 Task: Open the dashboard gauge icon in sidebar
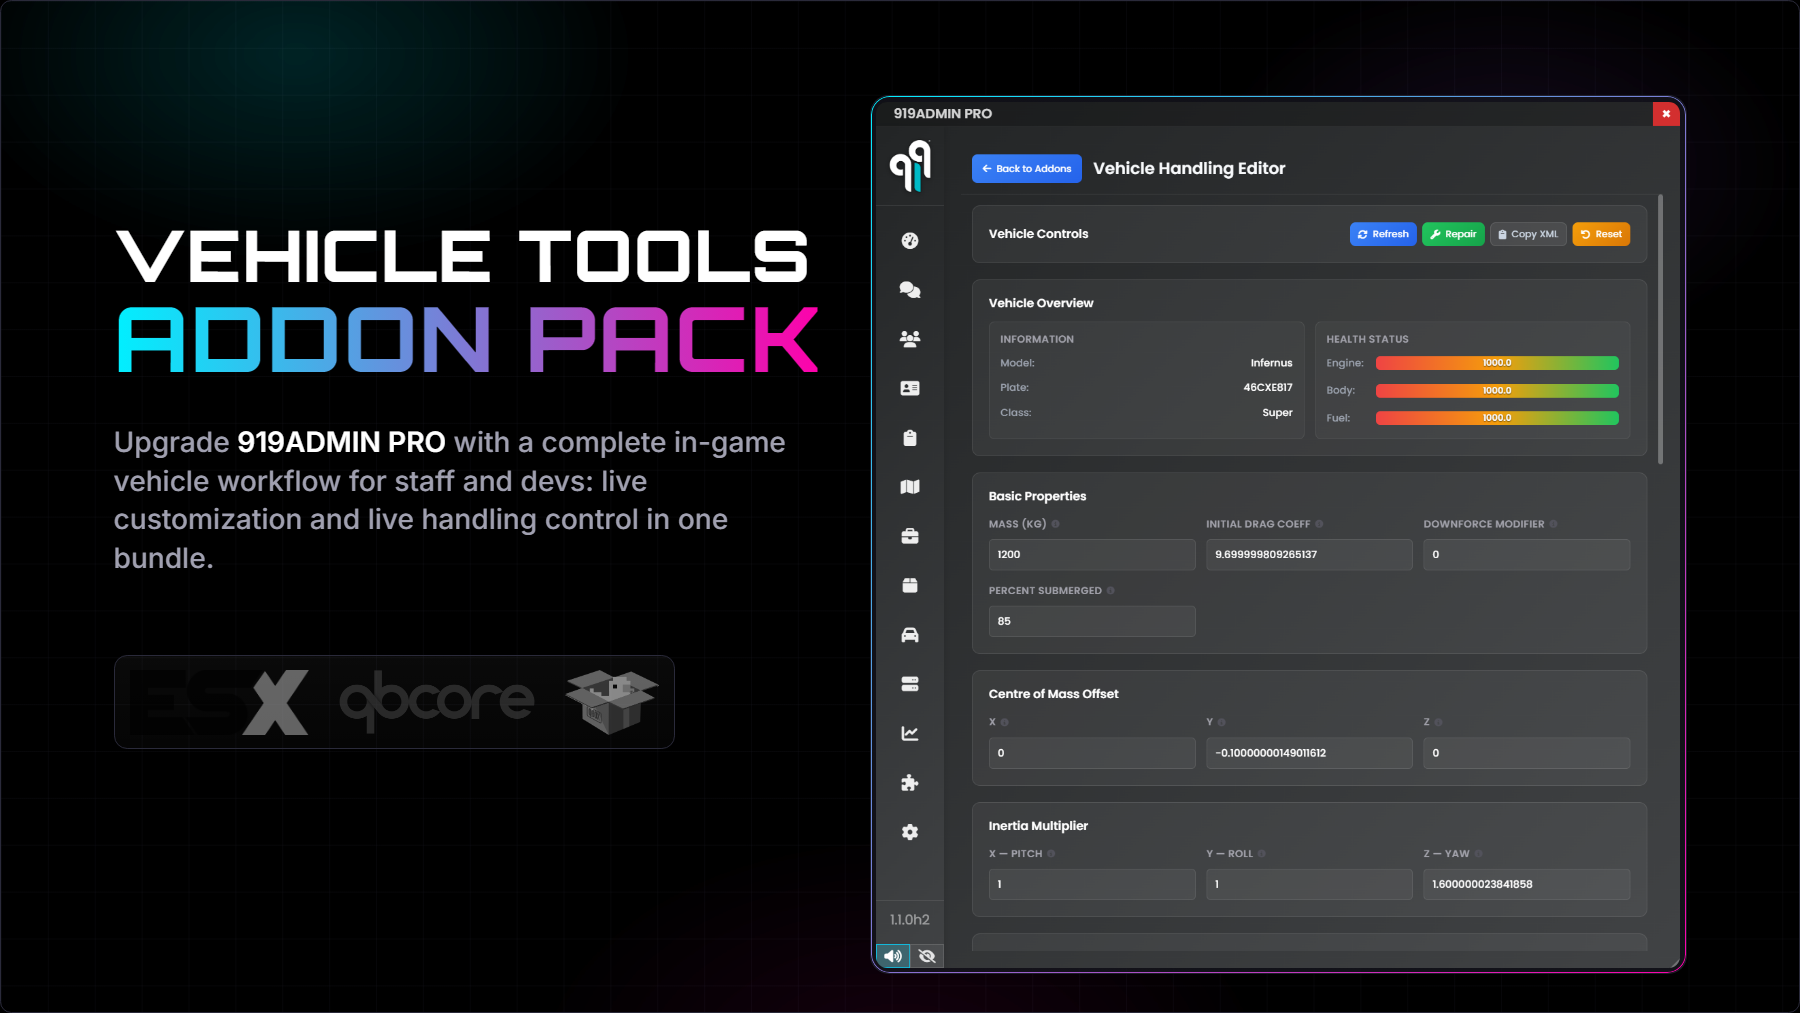(909, 241)
